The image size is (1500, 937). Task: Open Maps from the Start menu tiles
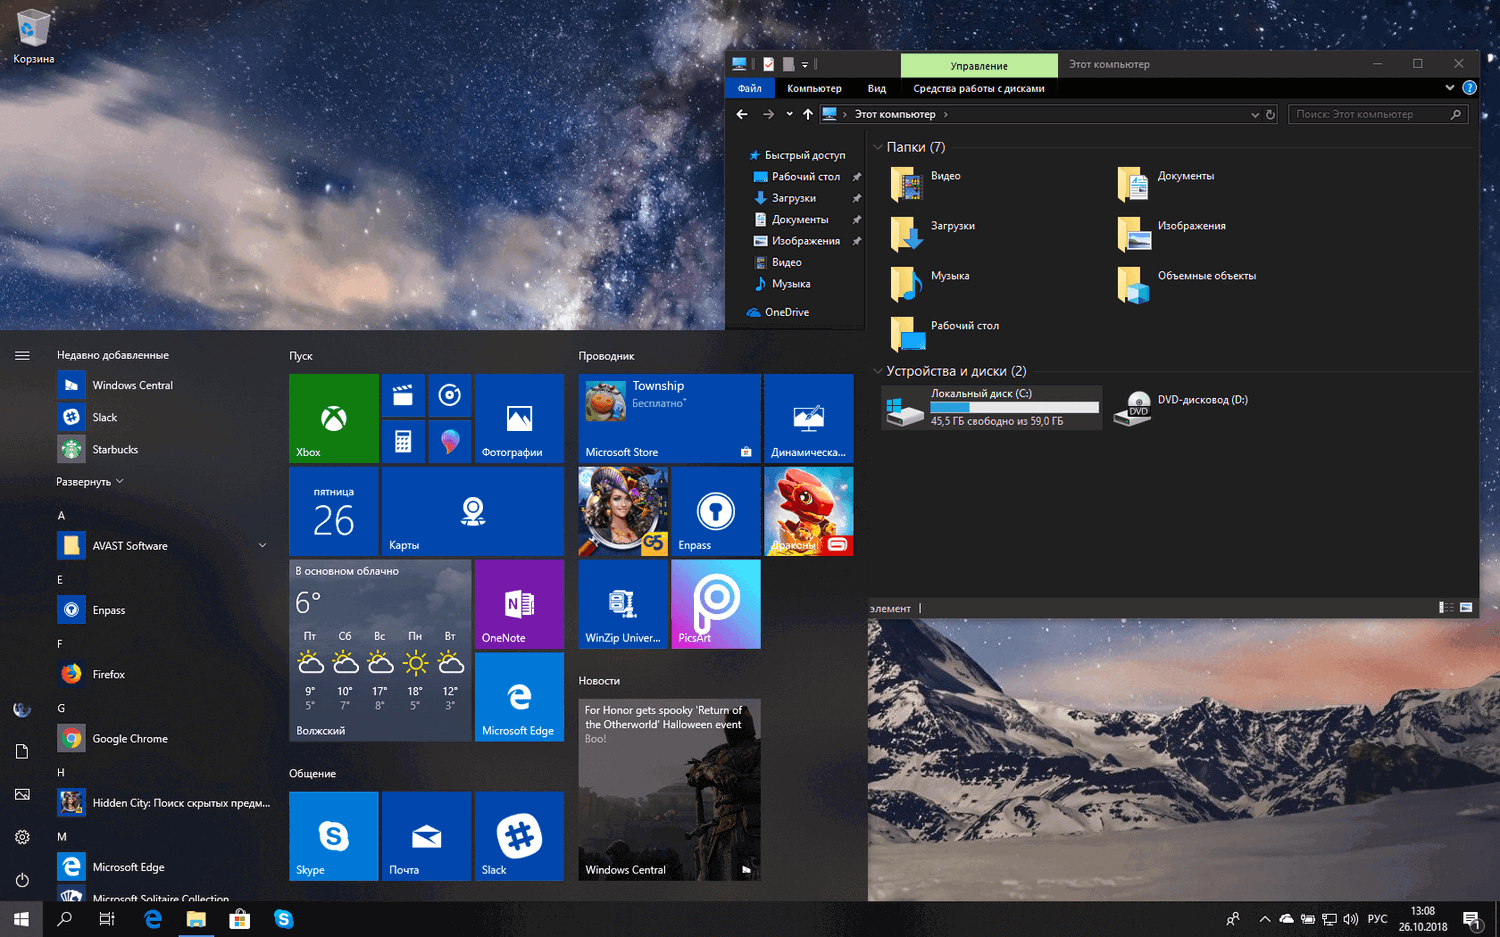(x=472, y=511)
